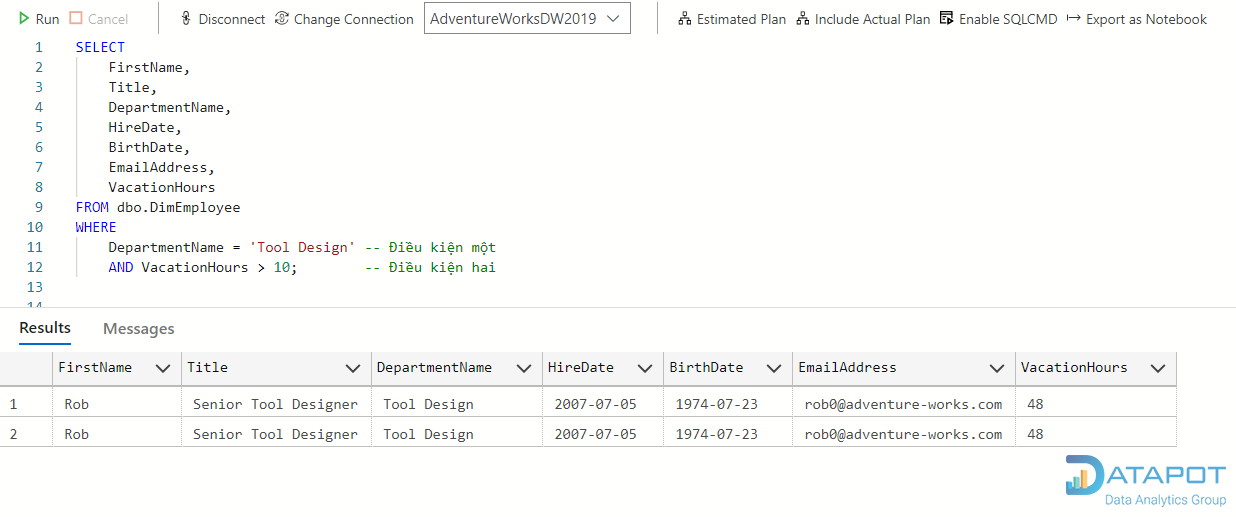Click the 'Tool Design' string on line 11
1236x517 pixels.
tap(302, 247)
